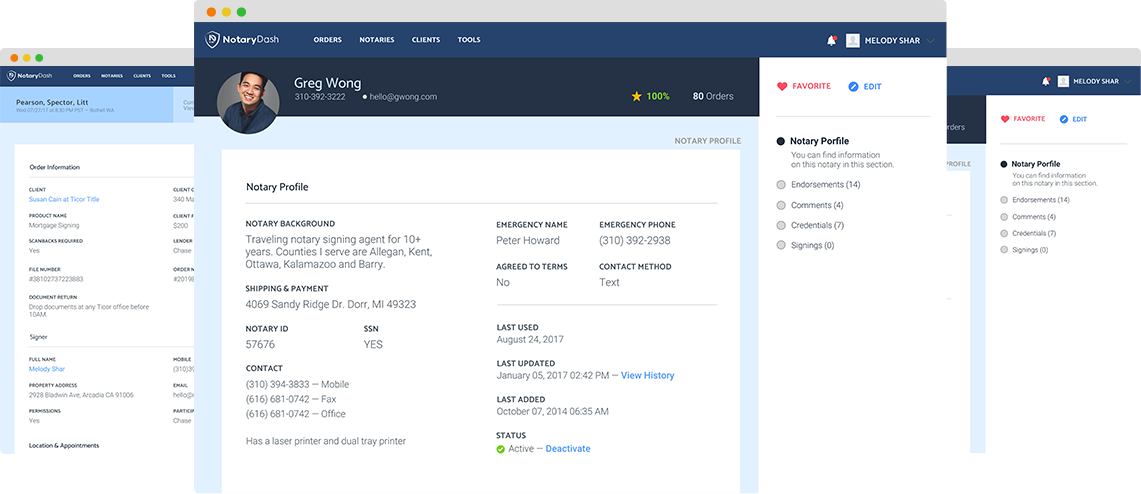Click Melody Shar's avatar in main header
This screenshot has width=1141, height=494.
point(853,41)
